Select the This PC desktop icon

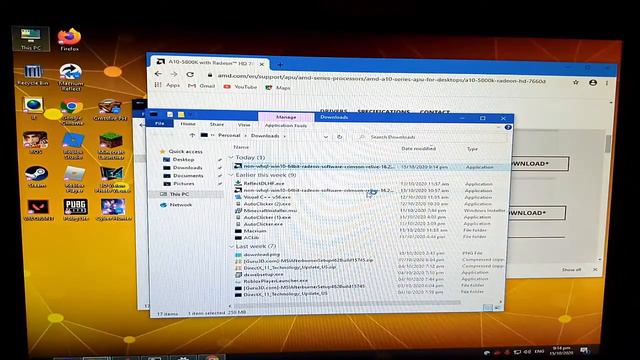31,39
